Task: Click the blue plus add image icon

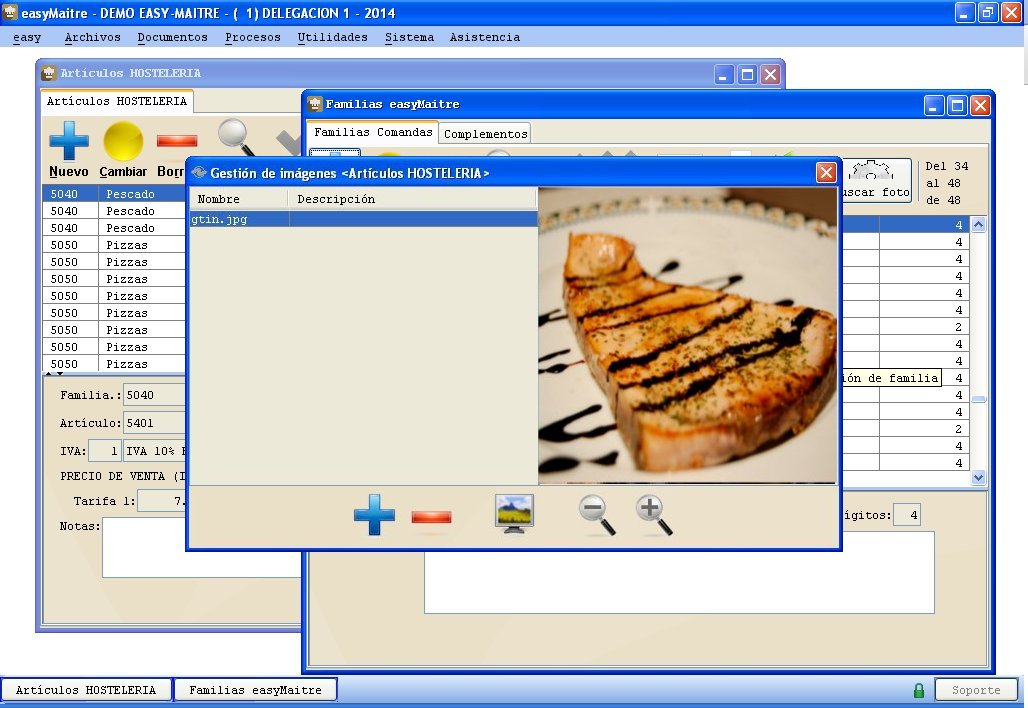Action: coord(374,515)
